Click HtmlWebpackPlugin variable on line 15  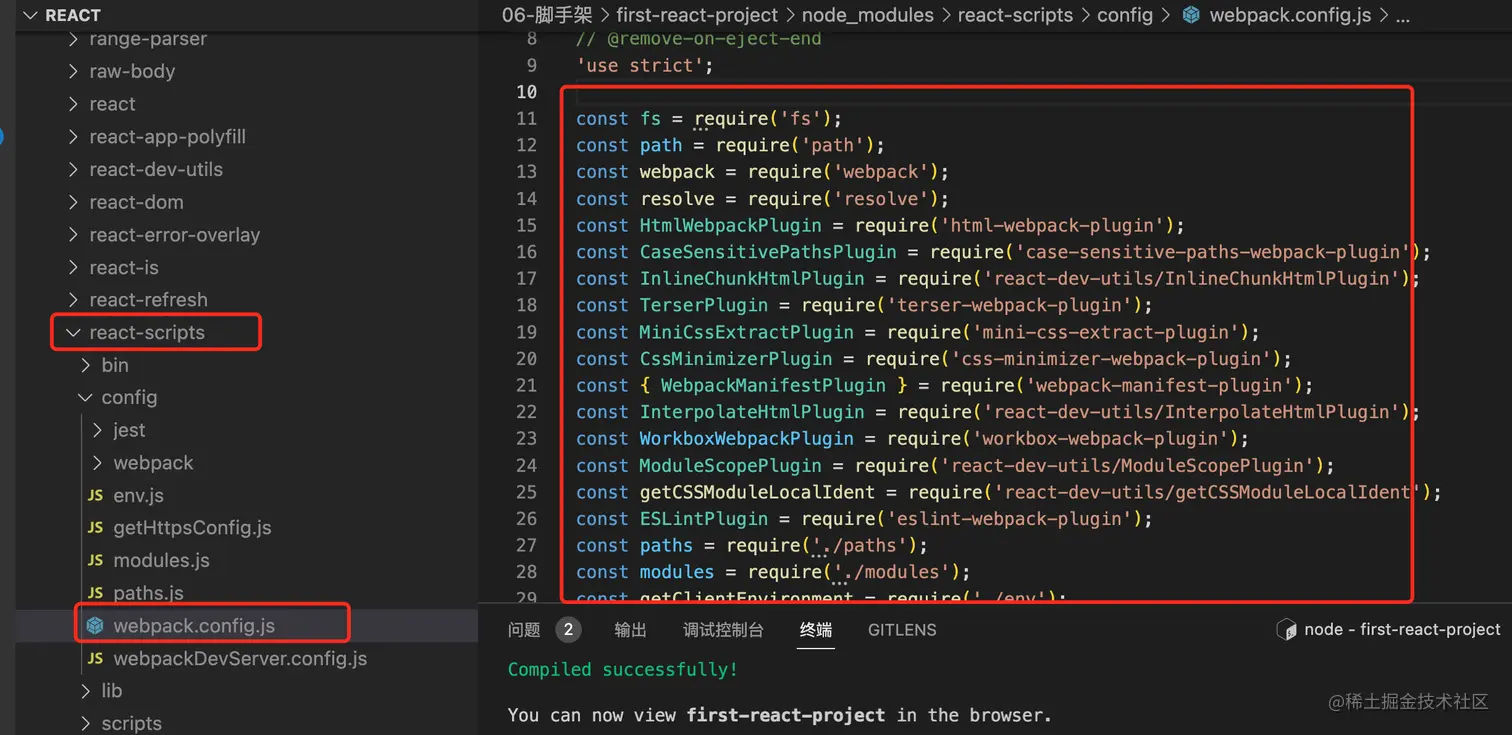730,225
